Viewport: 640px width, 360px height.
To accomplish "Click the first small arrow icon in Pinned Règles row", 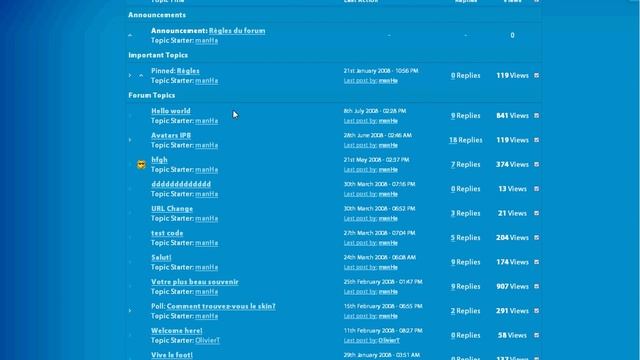I will (130, 76).
